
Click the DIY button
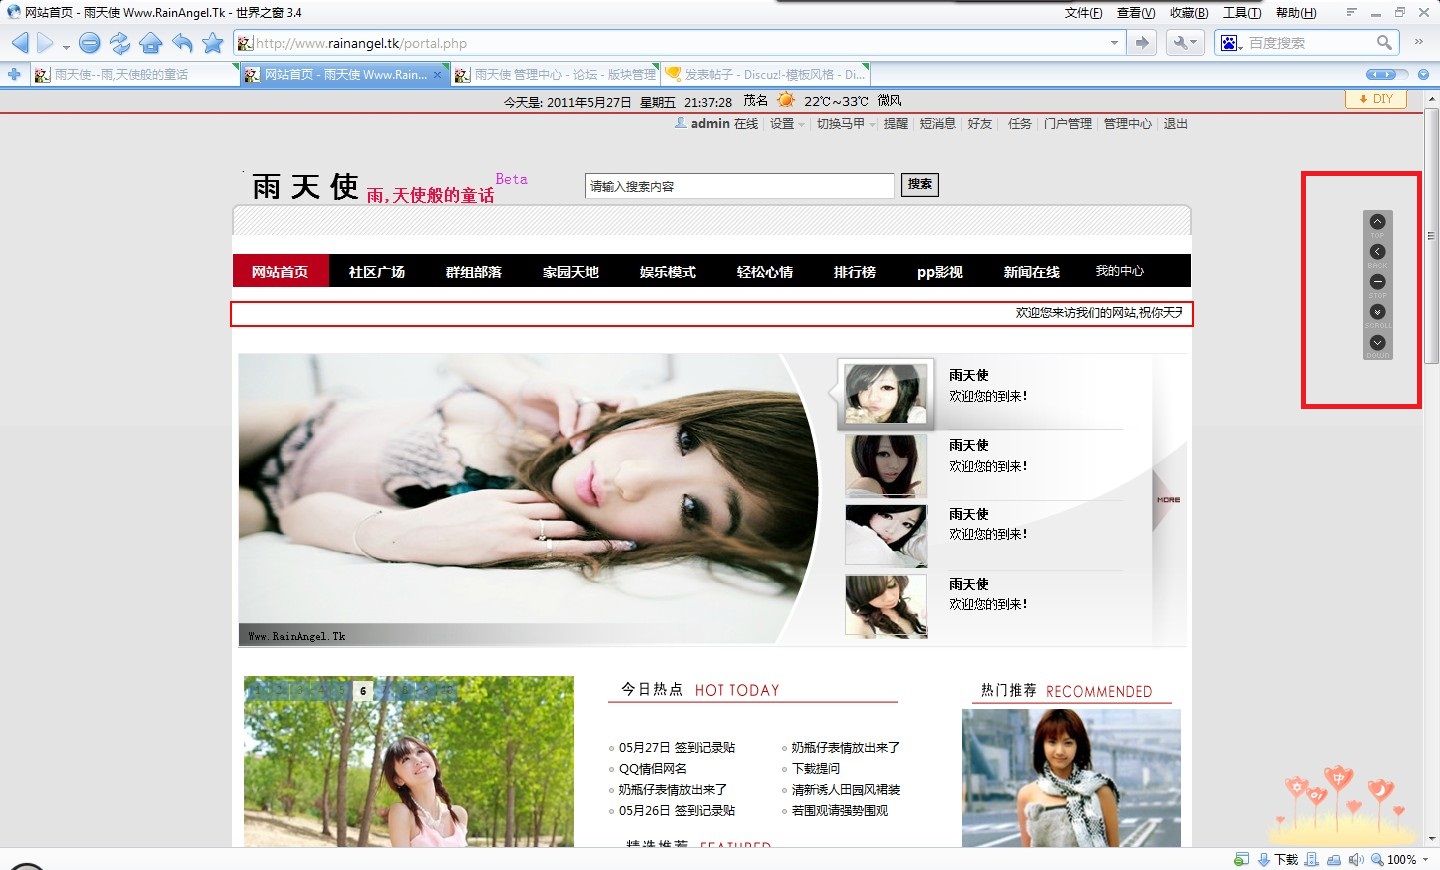tap(1376, 99)
